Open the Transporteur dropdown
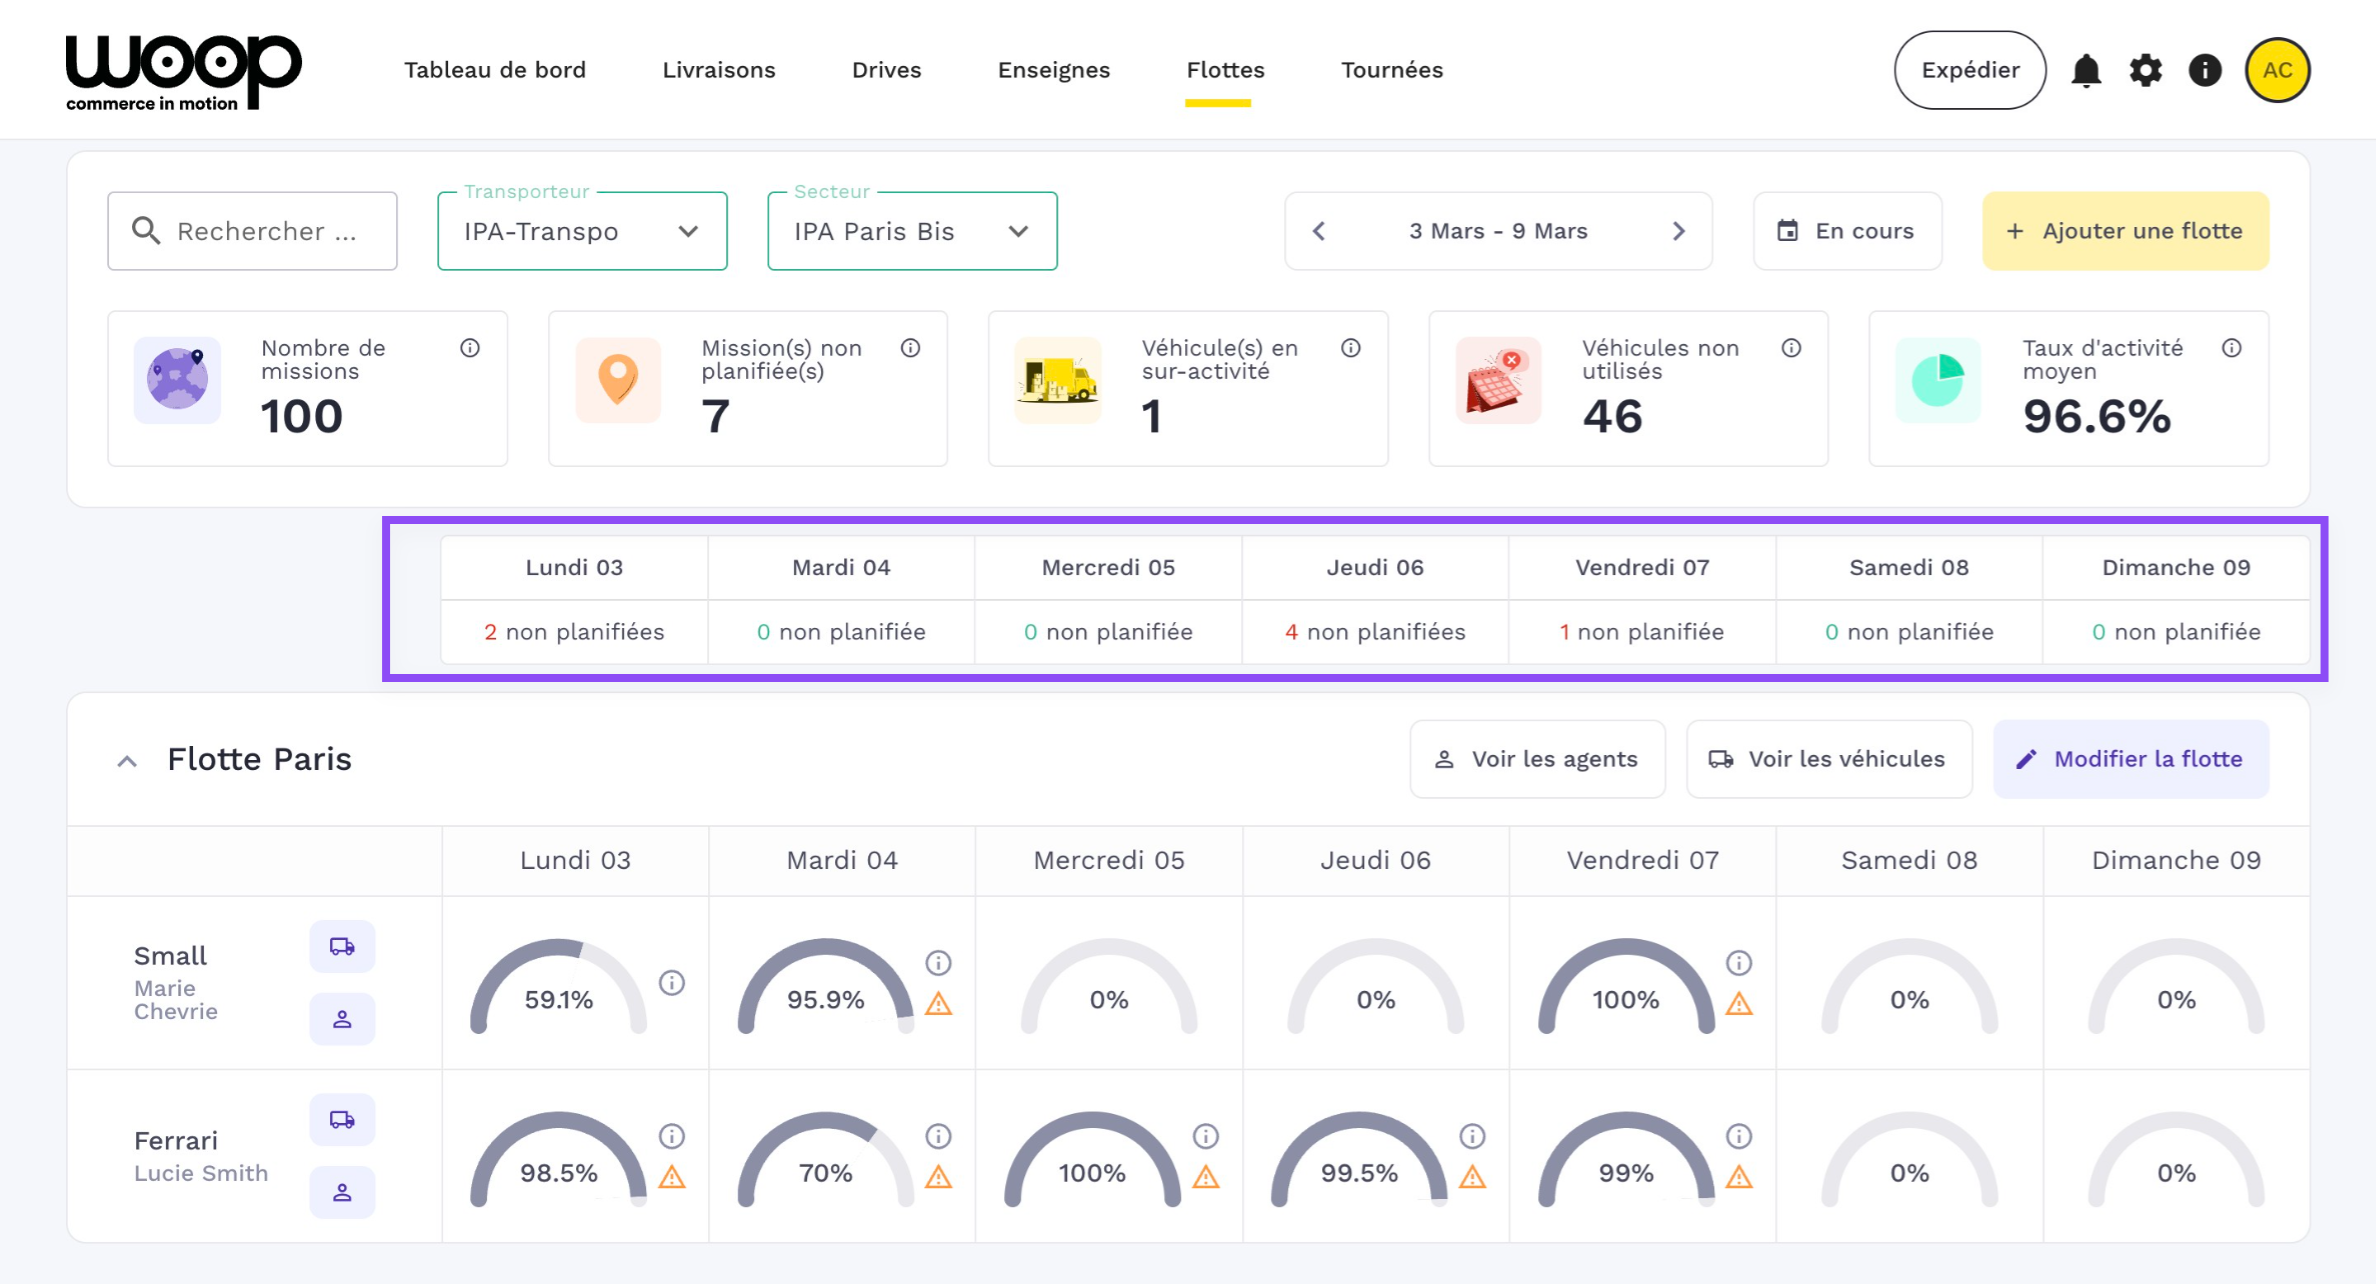The width and height of the screenshot is (2376, 1284). 582,231
